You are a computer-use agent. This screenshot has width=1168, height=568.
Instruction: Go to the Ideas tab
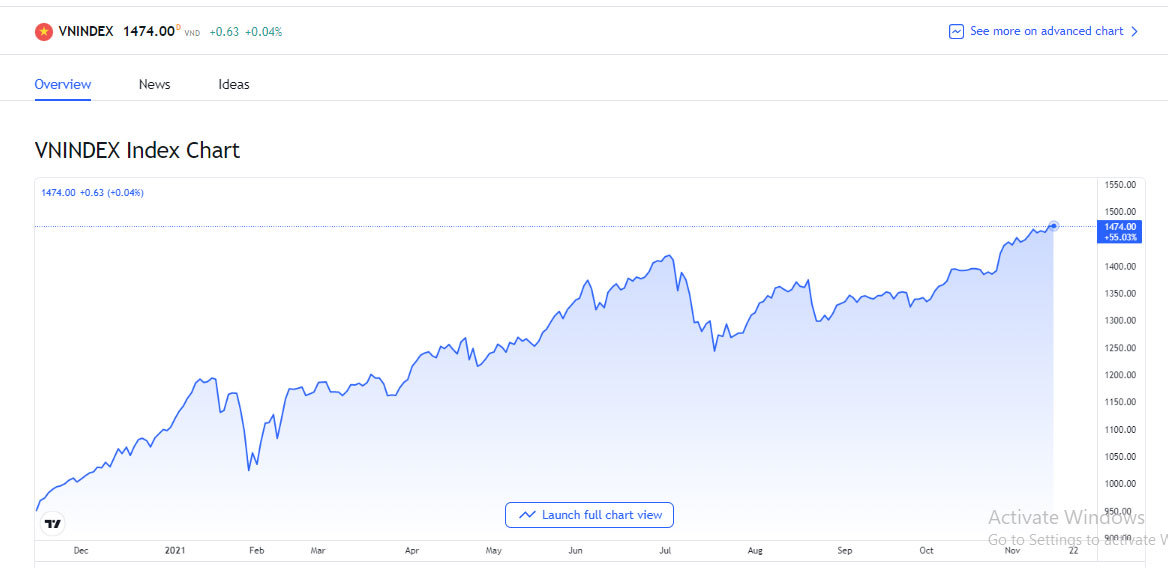point(234,84)
